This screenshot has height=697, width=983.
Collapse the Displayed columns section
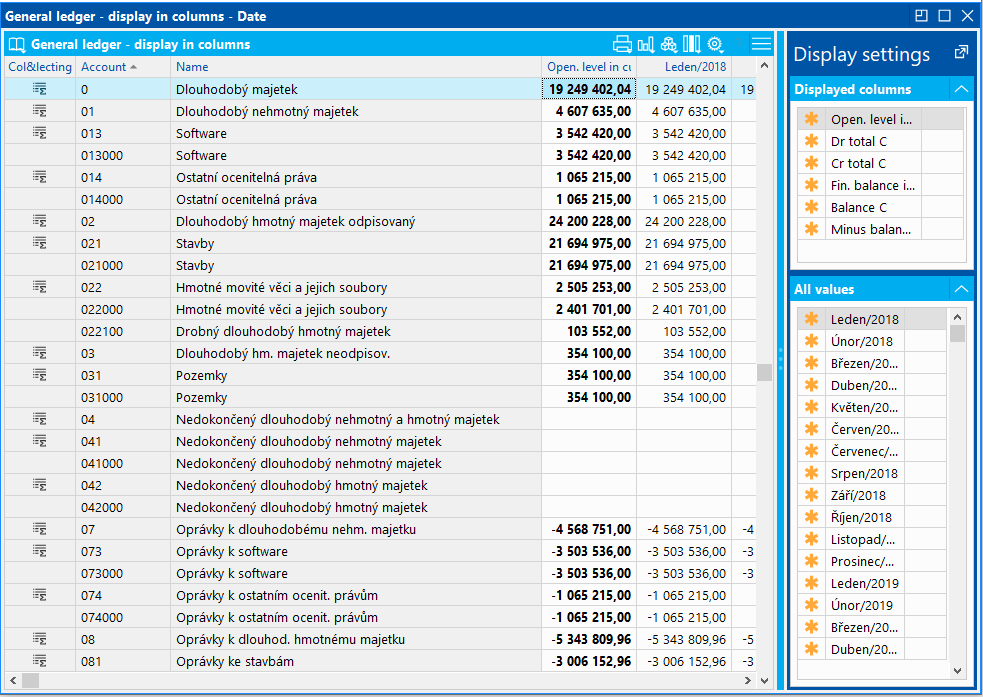(960, 89)
